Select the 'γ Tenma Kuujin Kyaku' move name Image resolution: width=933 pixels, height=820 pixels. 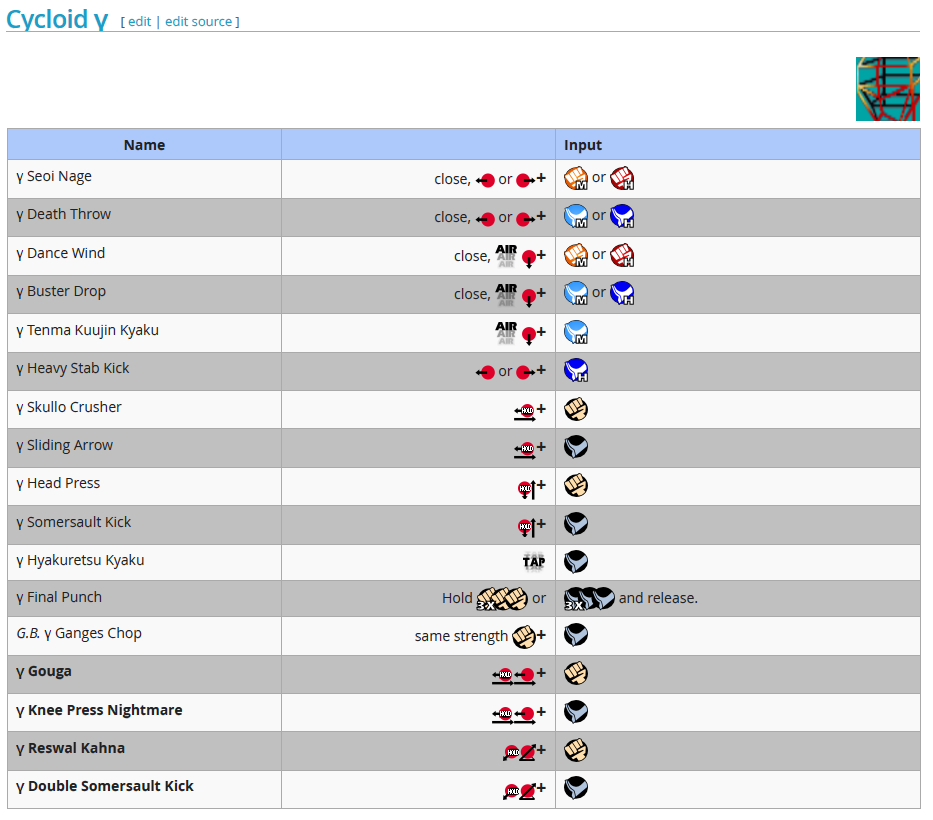[87, 330]
